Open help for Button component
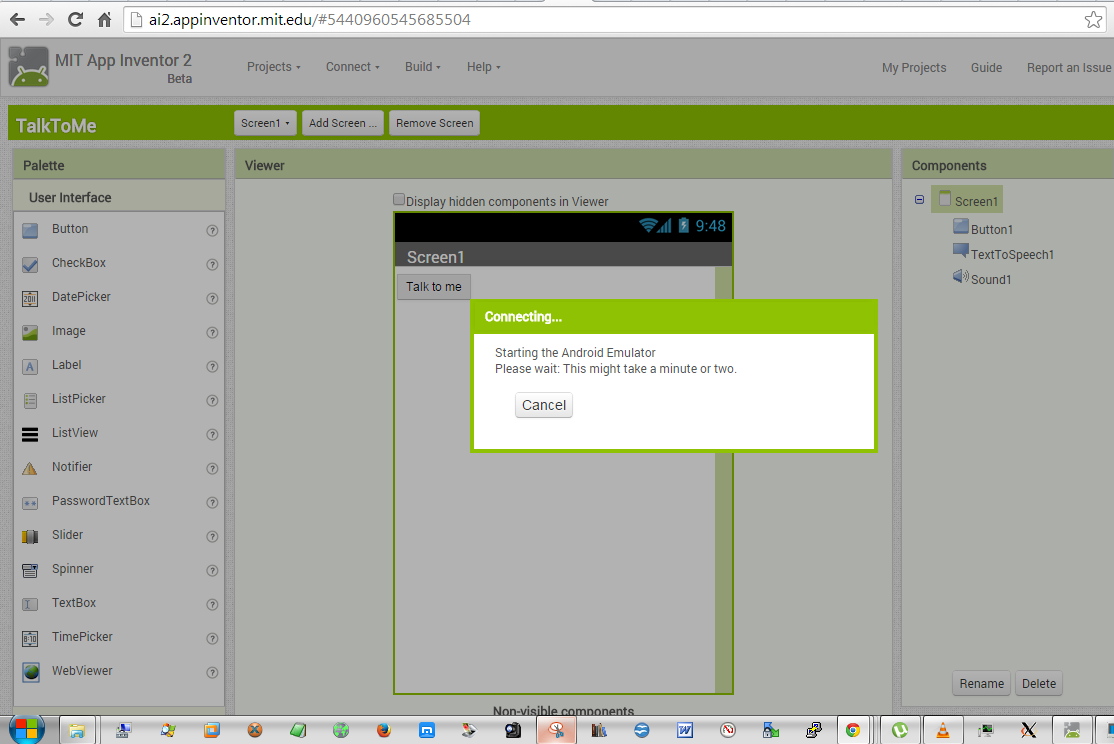Screen dimensions: 1114x744 pyautogui.click(x=212, y=230)
